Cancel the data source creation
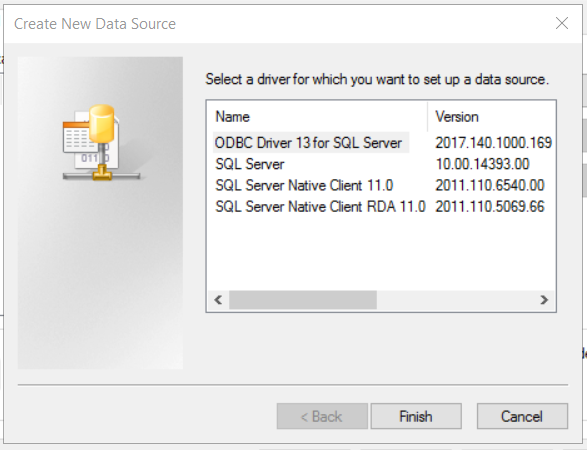 522,416
